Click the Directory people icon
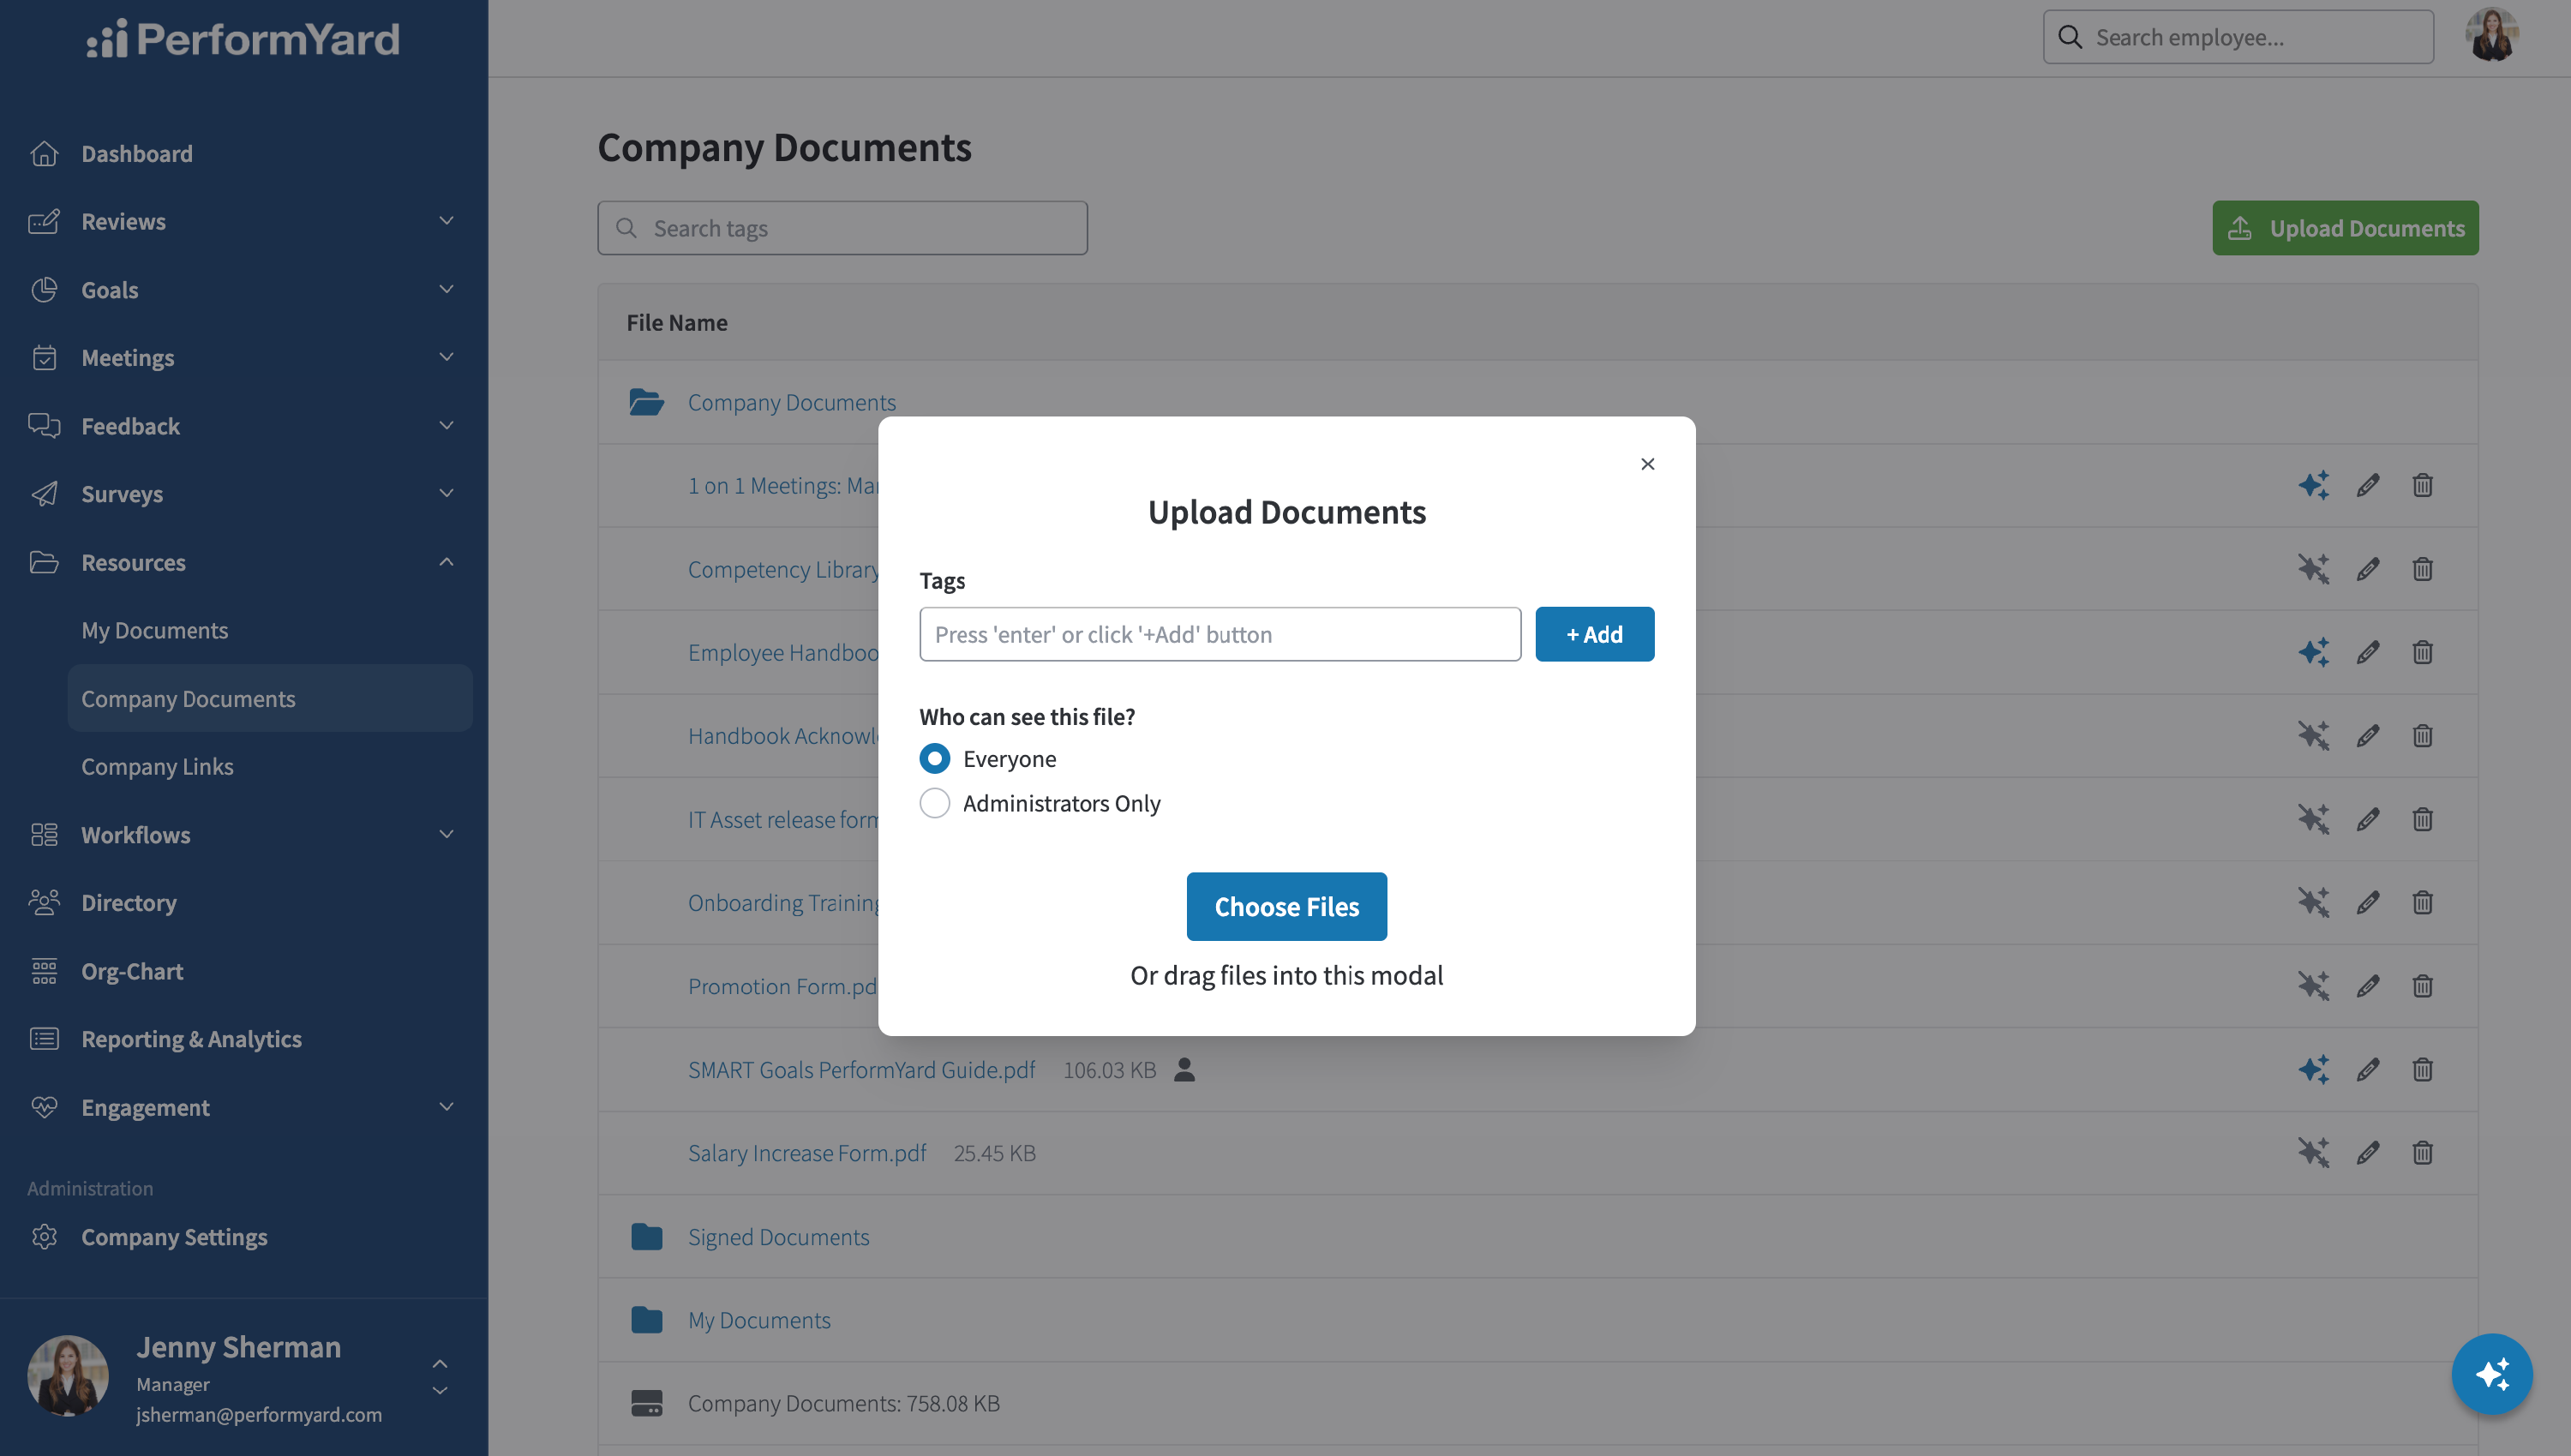The height and width of the screenshot is (1456, 2571). tap(44, 902)
